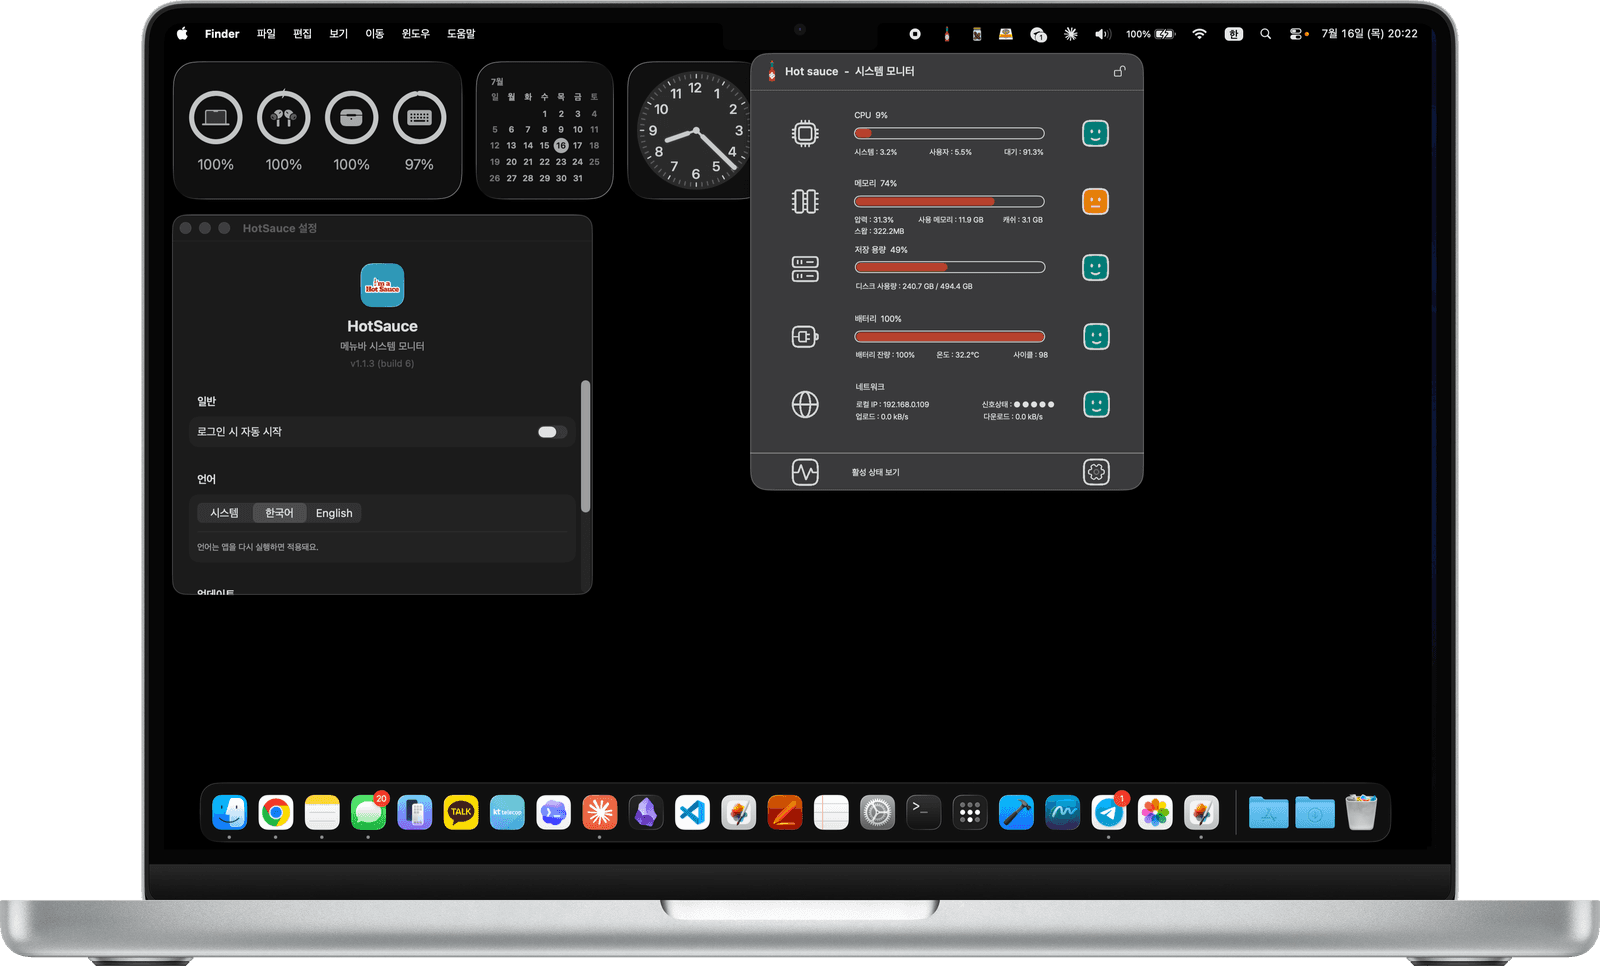This screenshot has width=1600, height=966.
Task: Open Telegram from the Dock
Action: [1109, 812]
